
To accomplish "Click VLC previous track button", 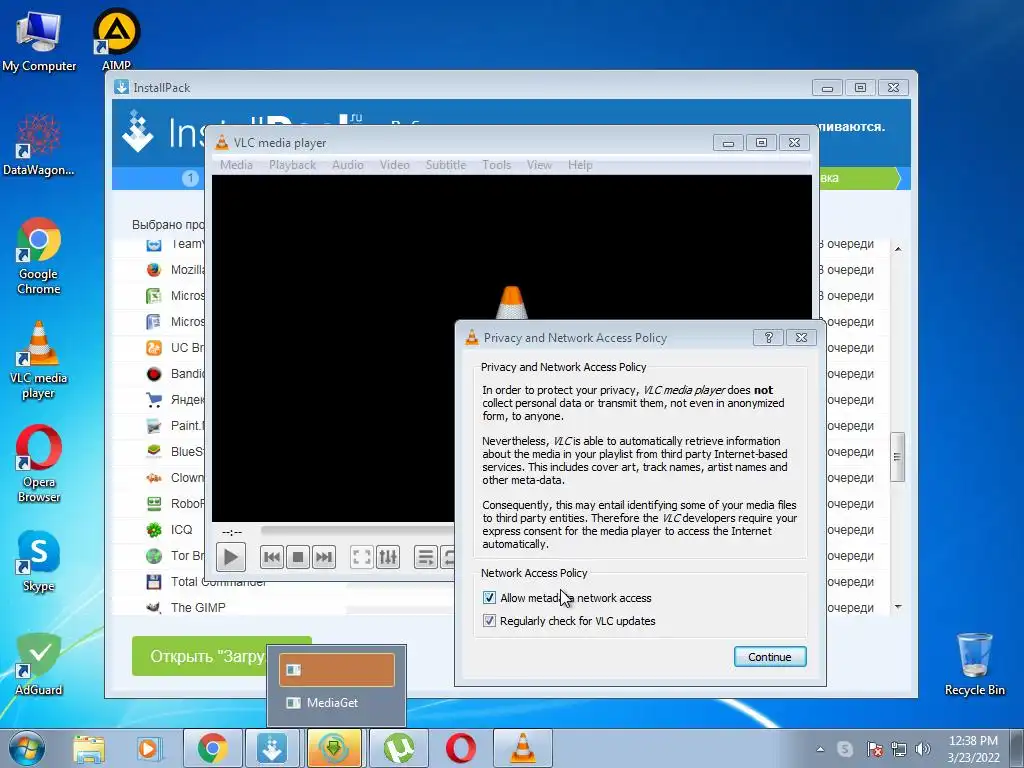I will (272, 557).
